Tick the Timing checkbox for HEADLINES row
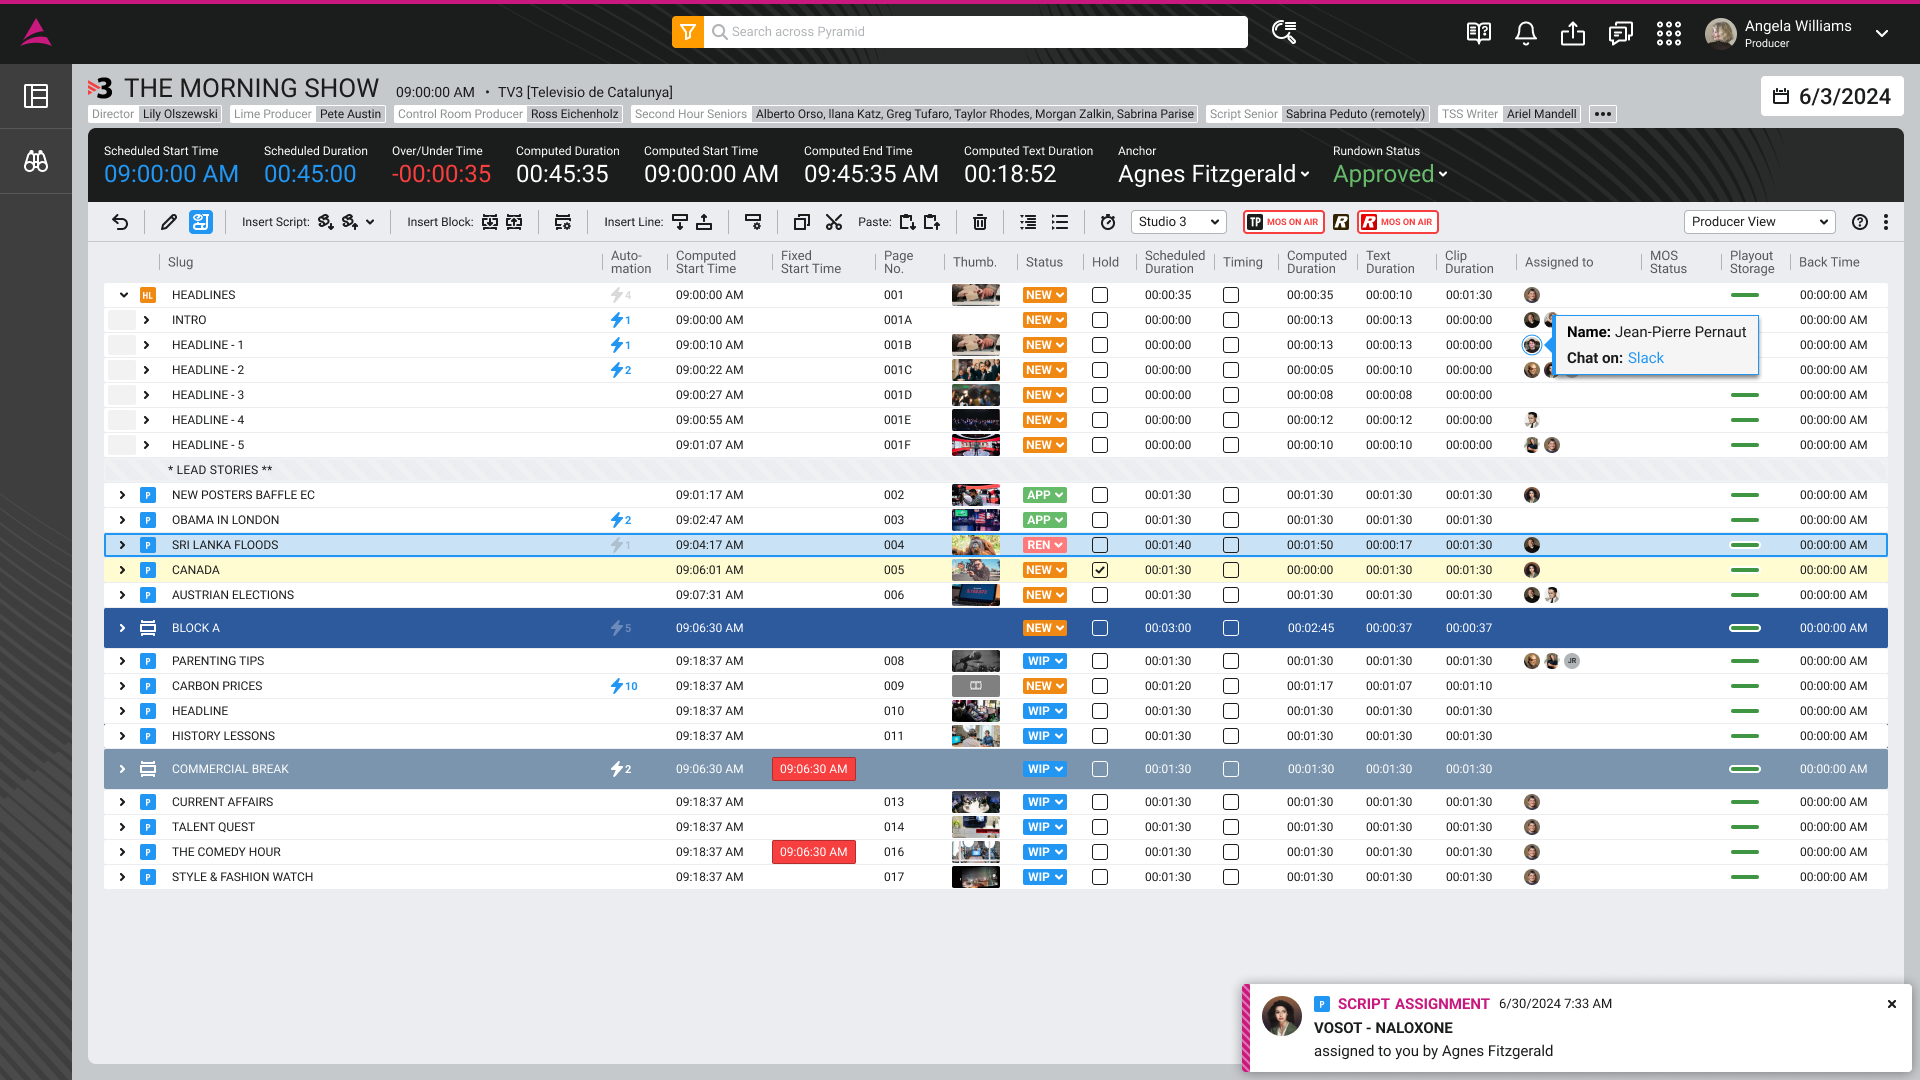 click(x=1231, y=295)
